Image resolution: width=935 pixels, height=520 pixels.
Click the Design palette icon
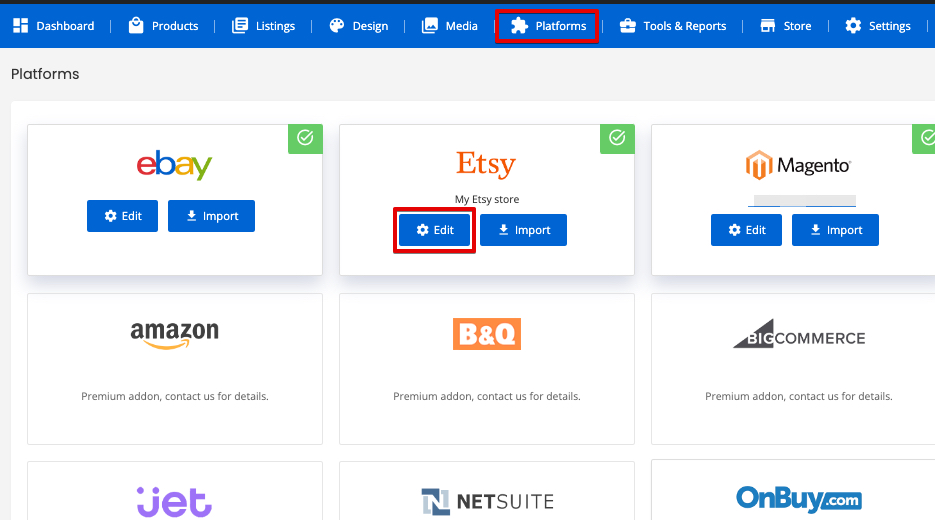click(337, 26)
